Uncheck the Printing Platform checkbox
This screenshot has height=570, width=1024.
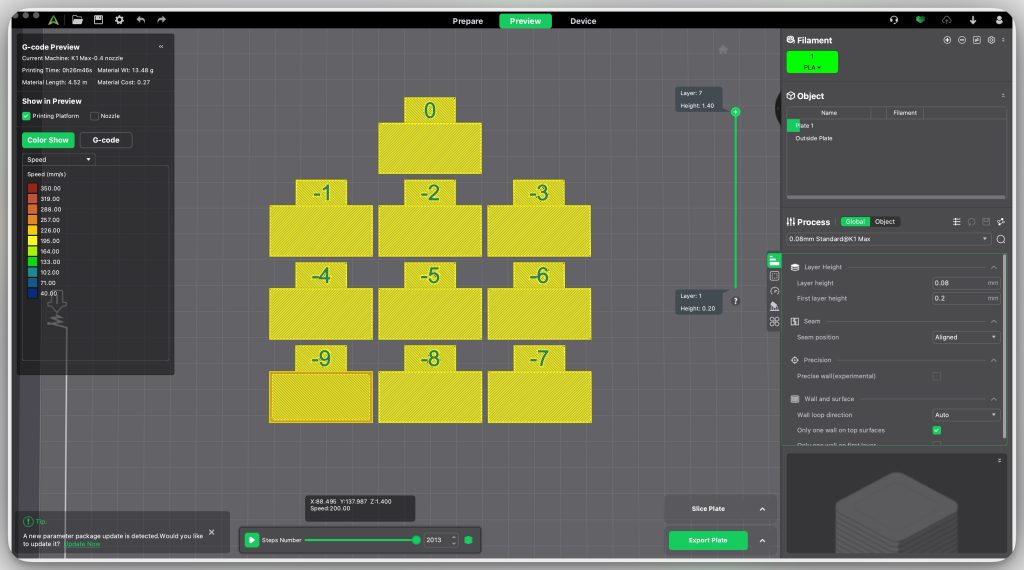[x=27, y=116]
